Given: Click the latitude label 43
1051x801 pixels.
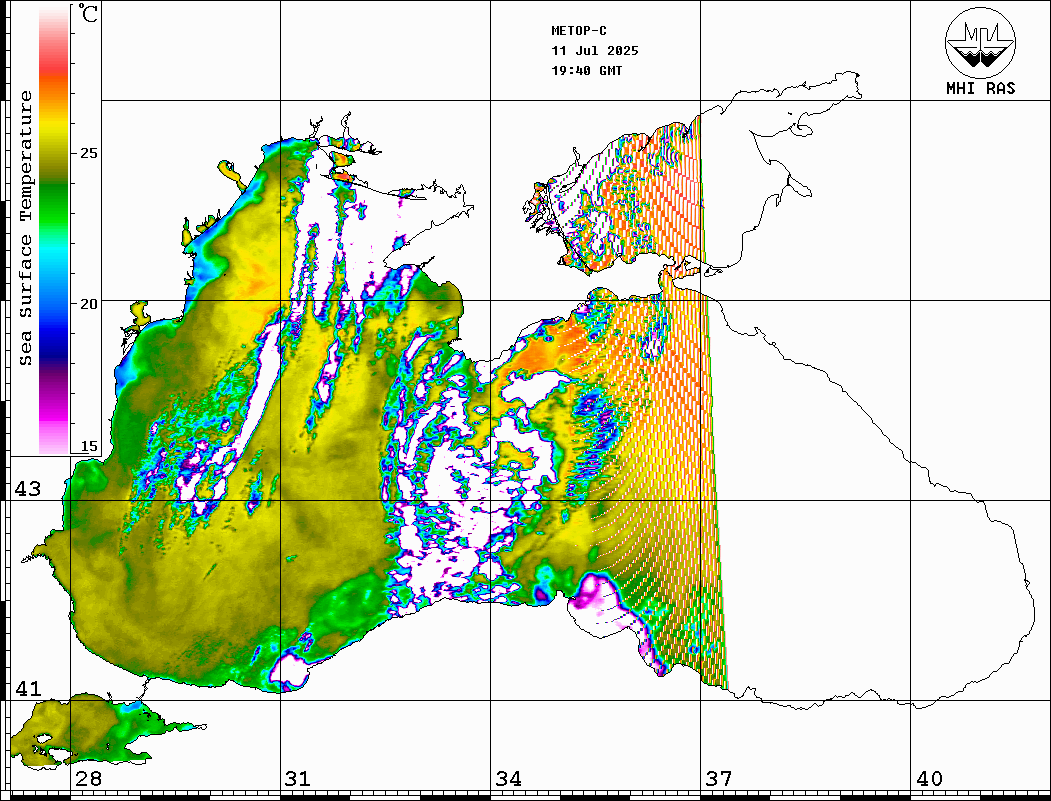Looking at the screenshot, I should (28, 489).
